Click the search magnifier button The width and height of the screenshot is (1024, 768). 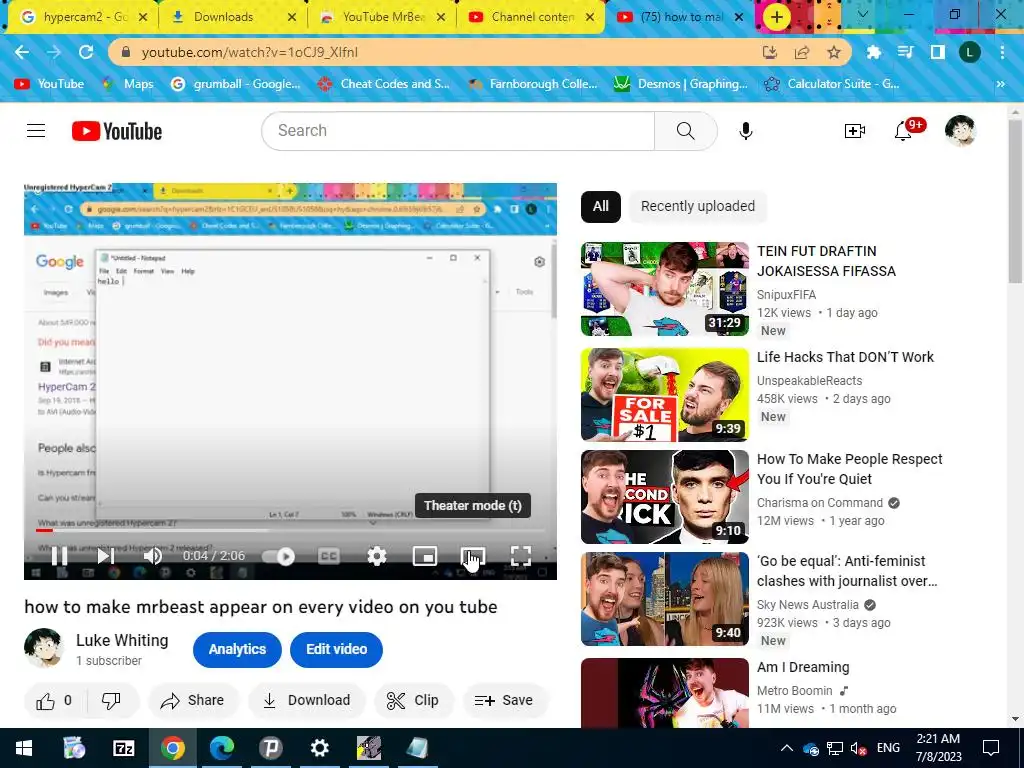click(686, 131)
